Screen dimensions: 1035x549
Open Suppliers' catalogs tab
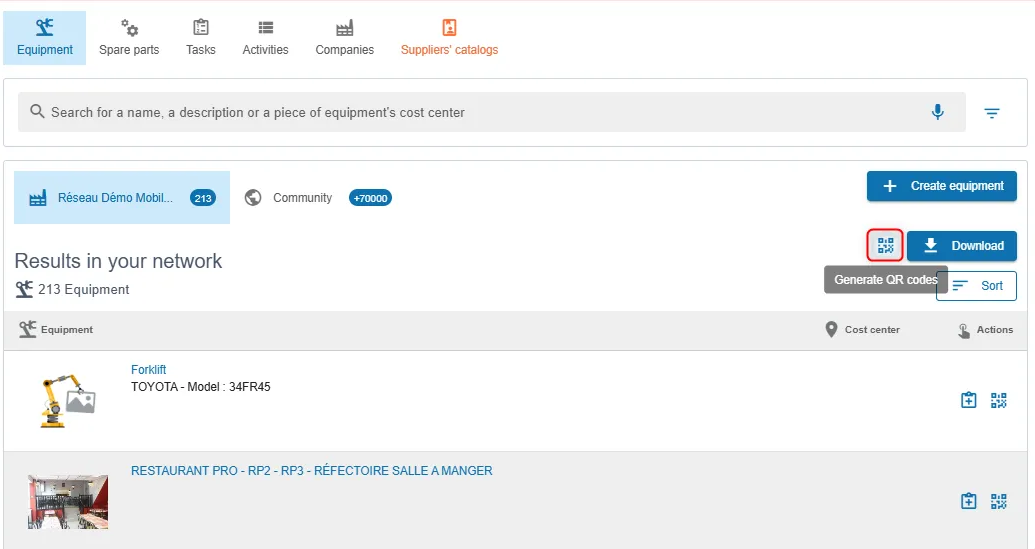pos(450,38)
